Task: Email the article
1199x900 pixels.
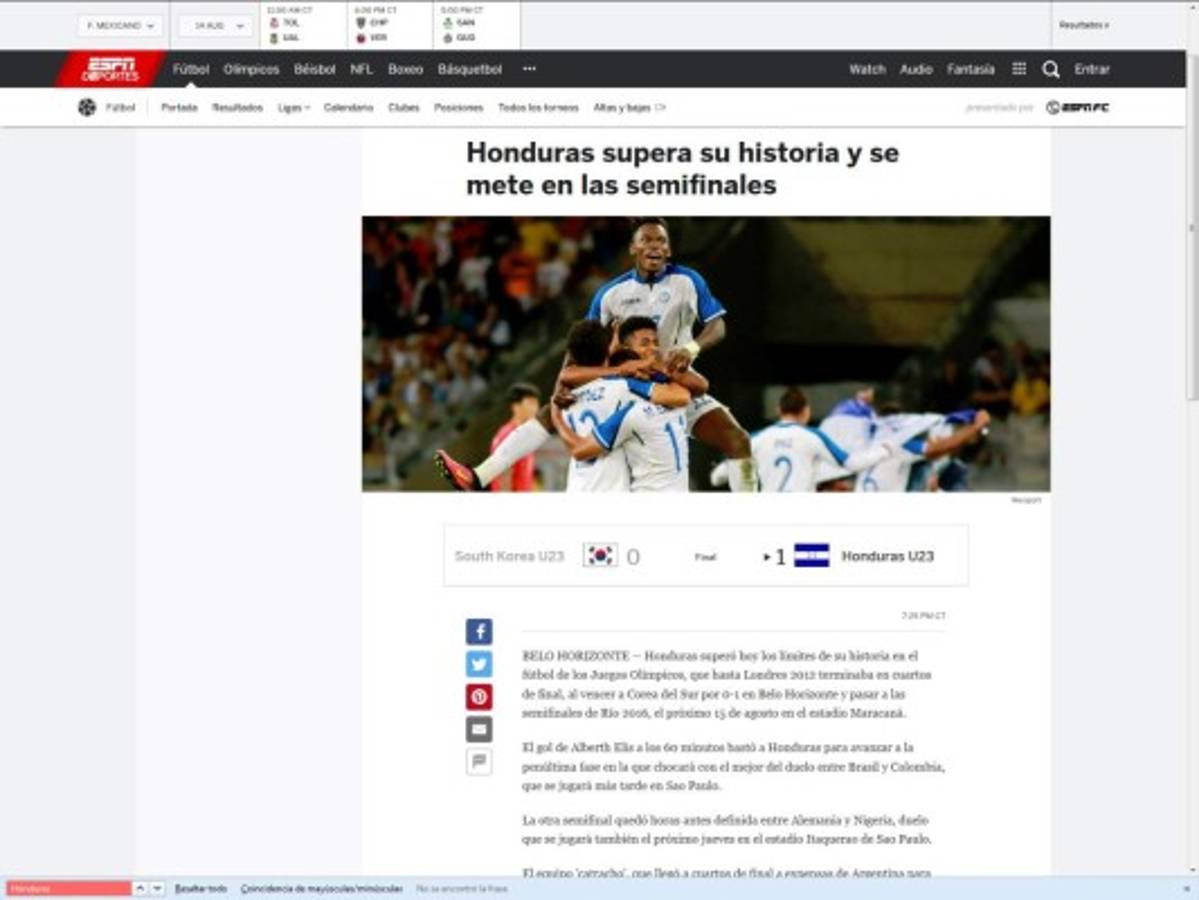Action: [x=480, y=729]
